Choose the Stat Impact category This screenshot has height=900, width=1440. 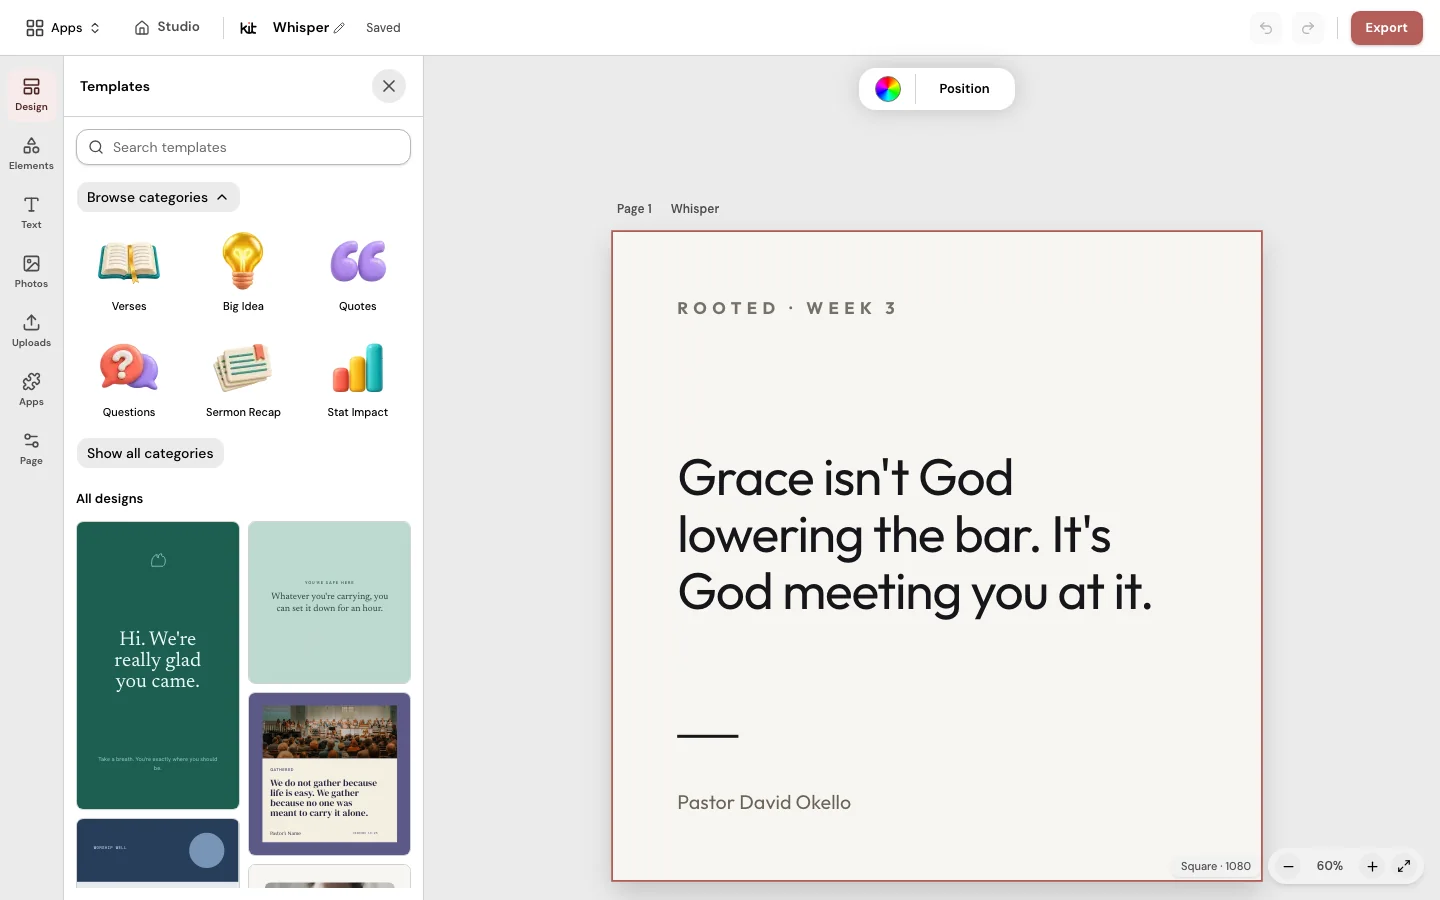point(358,379)
